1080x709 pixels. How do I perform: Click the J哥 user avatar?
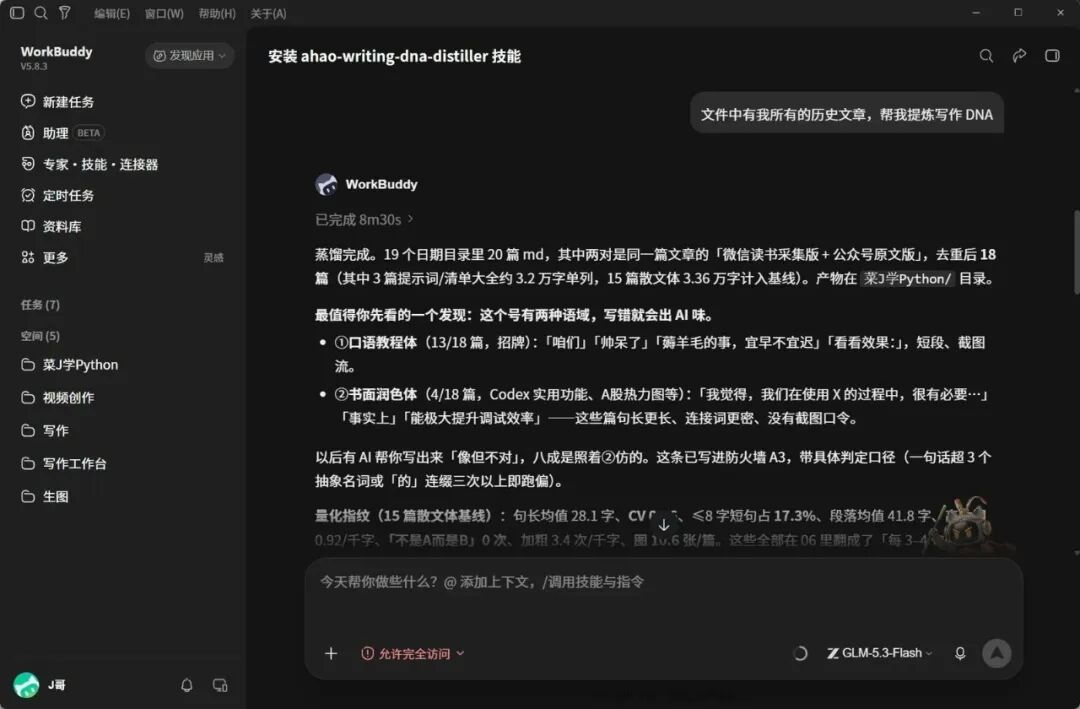click(26, 685)
